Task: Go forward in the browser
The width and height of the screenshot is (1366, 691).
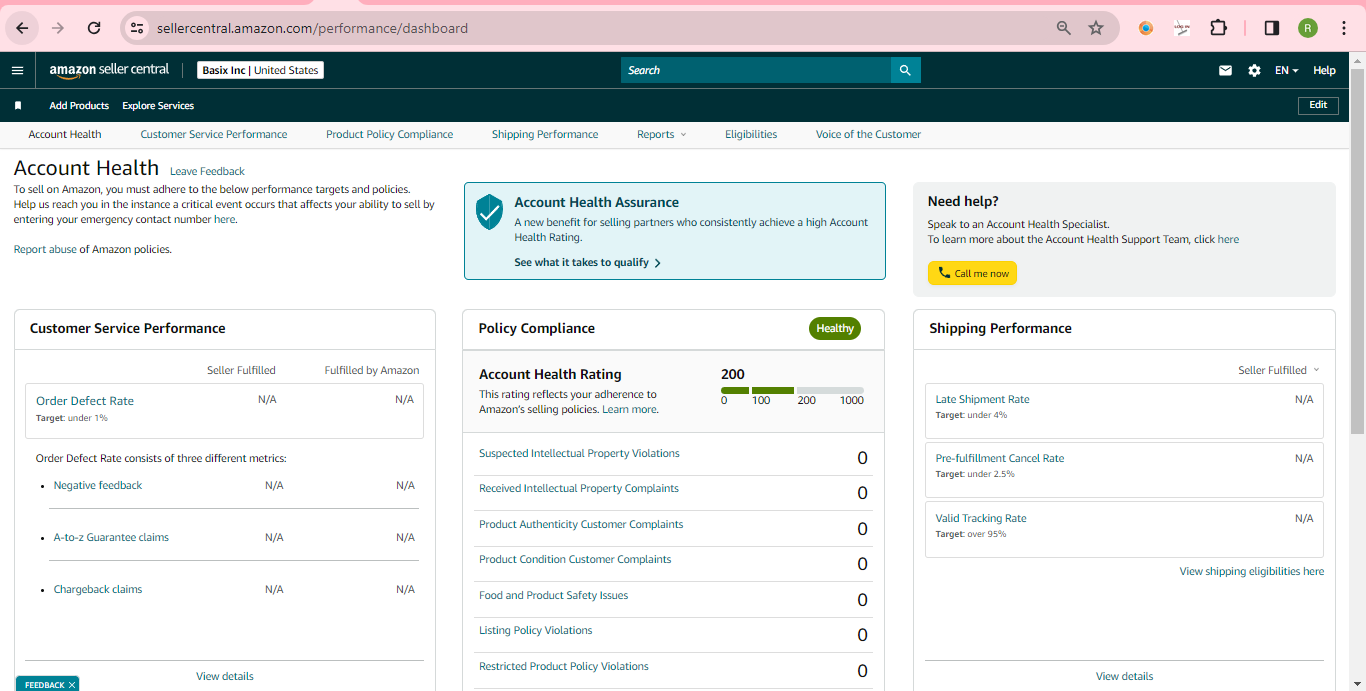Action: pyautogui.click(x=57, y=28)
